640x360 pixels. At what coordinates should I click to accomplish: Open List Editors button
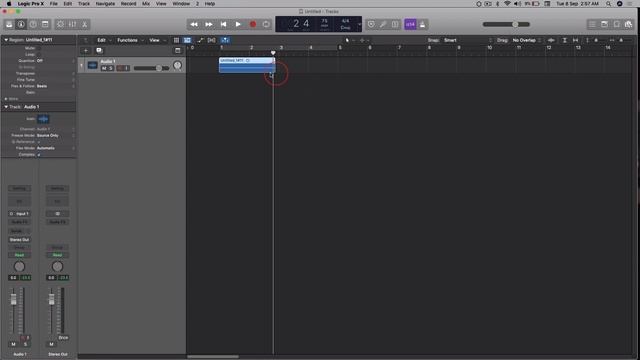coord(592,24)
